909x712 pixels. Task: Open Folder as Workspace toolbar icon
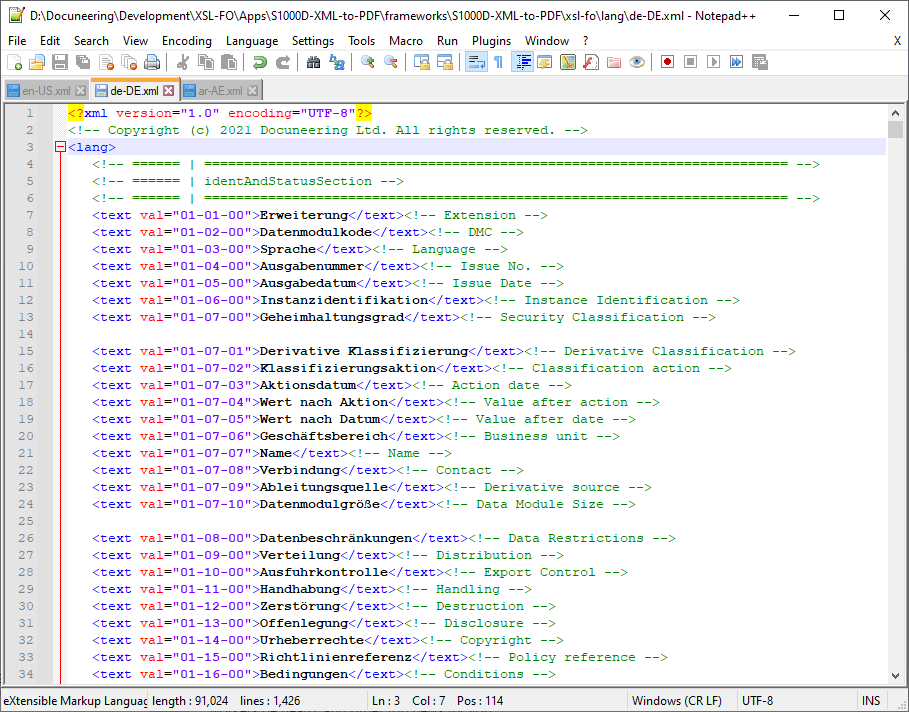tap(614, 62)
